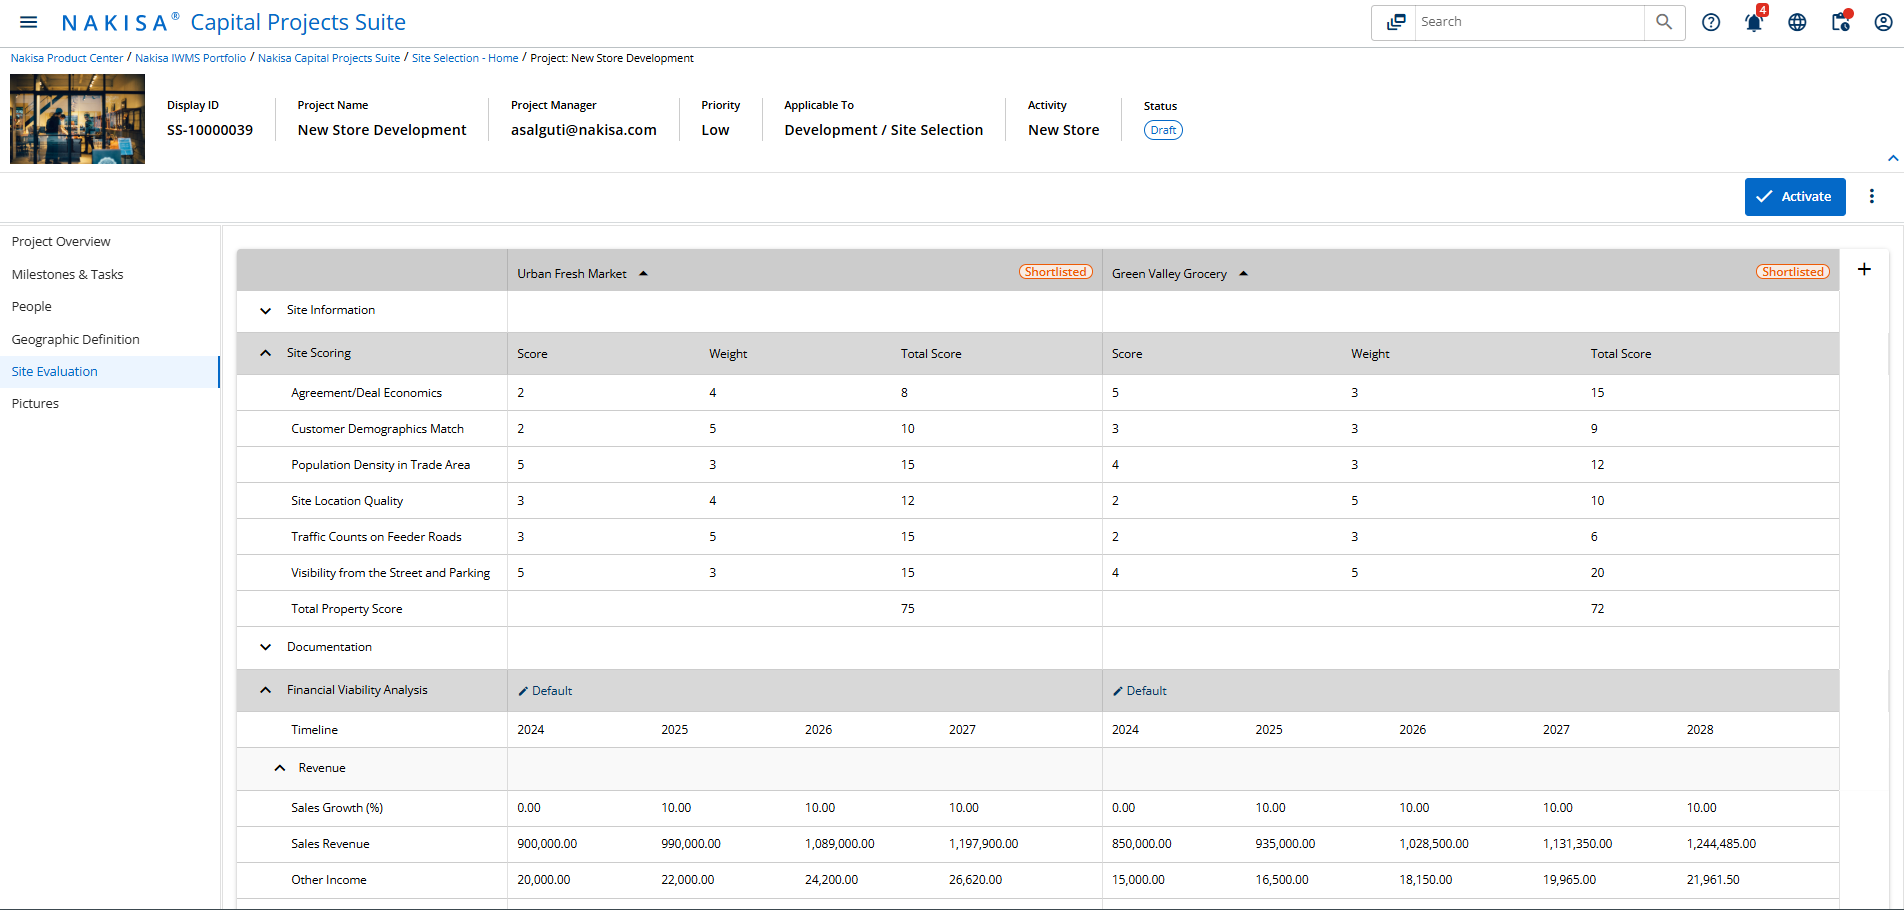Edit Default scenario under Green Valley Grocery
The height and width of the screenshot is (910, 1904).
click(x=1140, y=691)
